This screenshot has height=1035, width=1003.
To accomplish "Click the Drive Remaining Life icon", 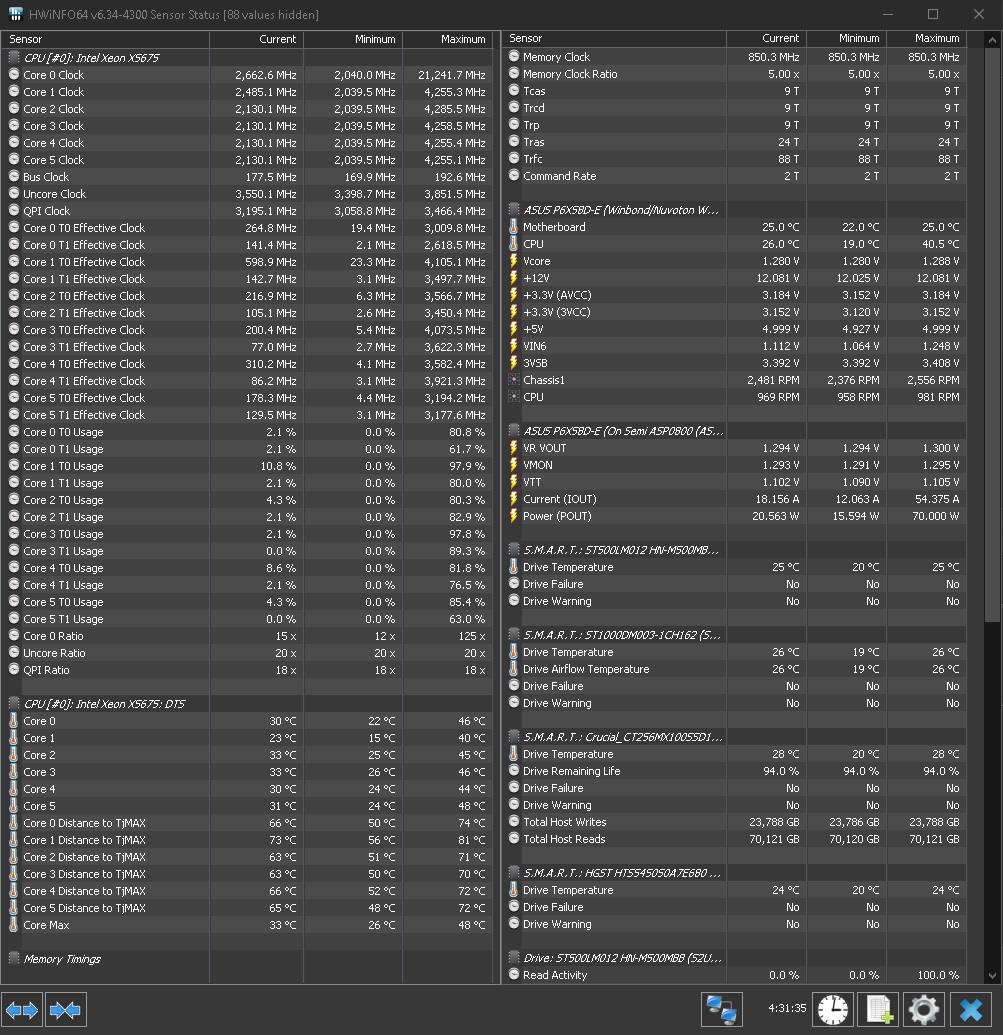I will click(514, 770).
